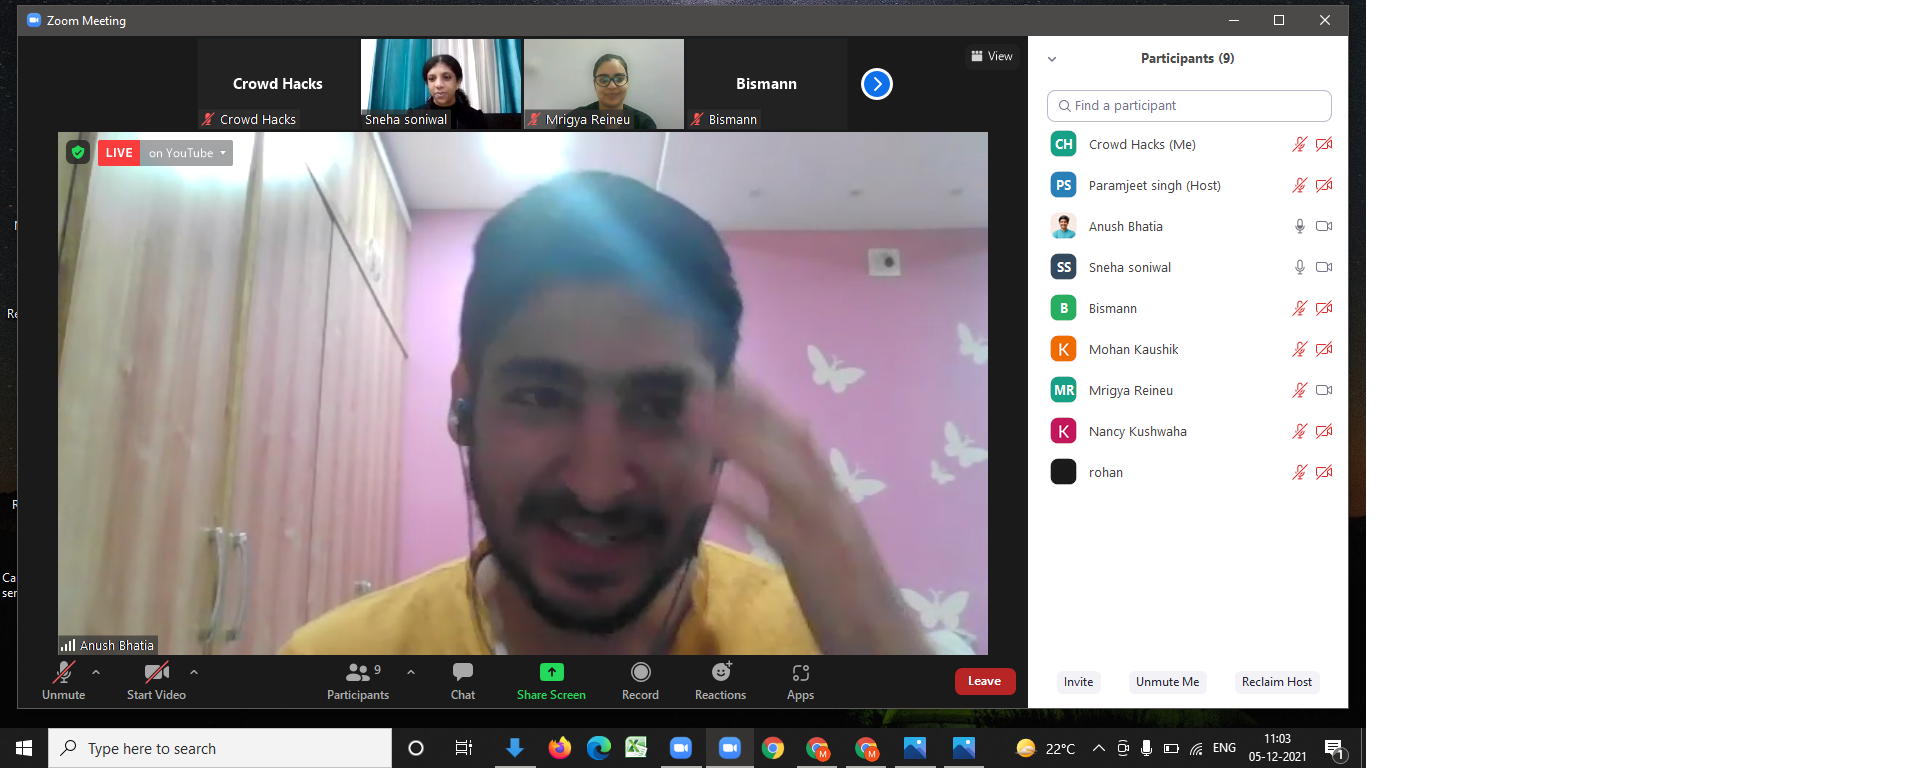Open the 'on YouTube' live stream dropdown

click(187, 153)
